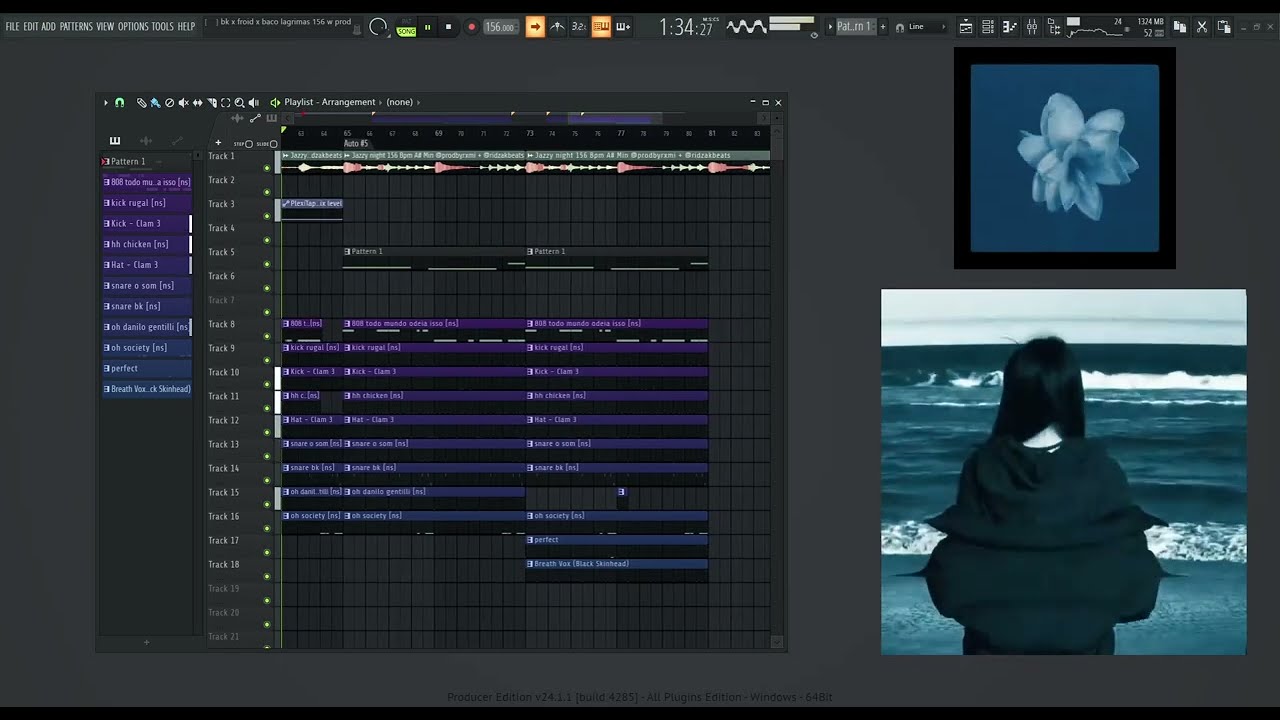This screenshot has height=720, width=1280.
Task: Select the Delete tool in playlist toolbar
Action: tap(169, 102)
